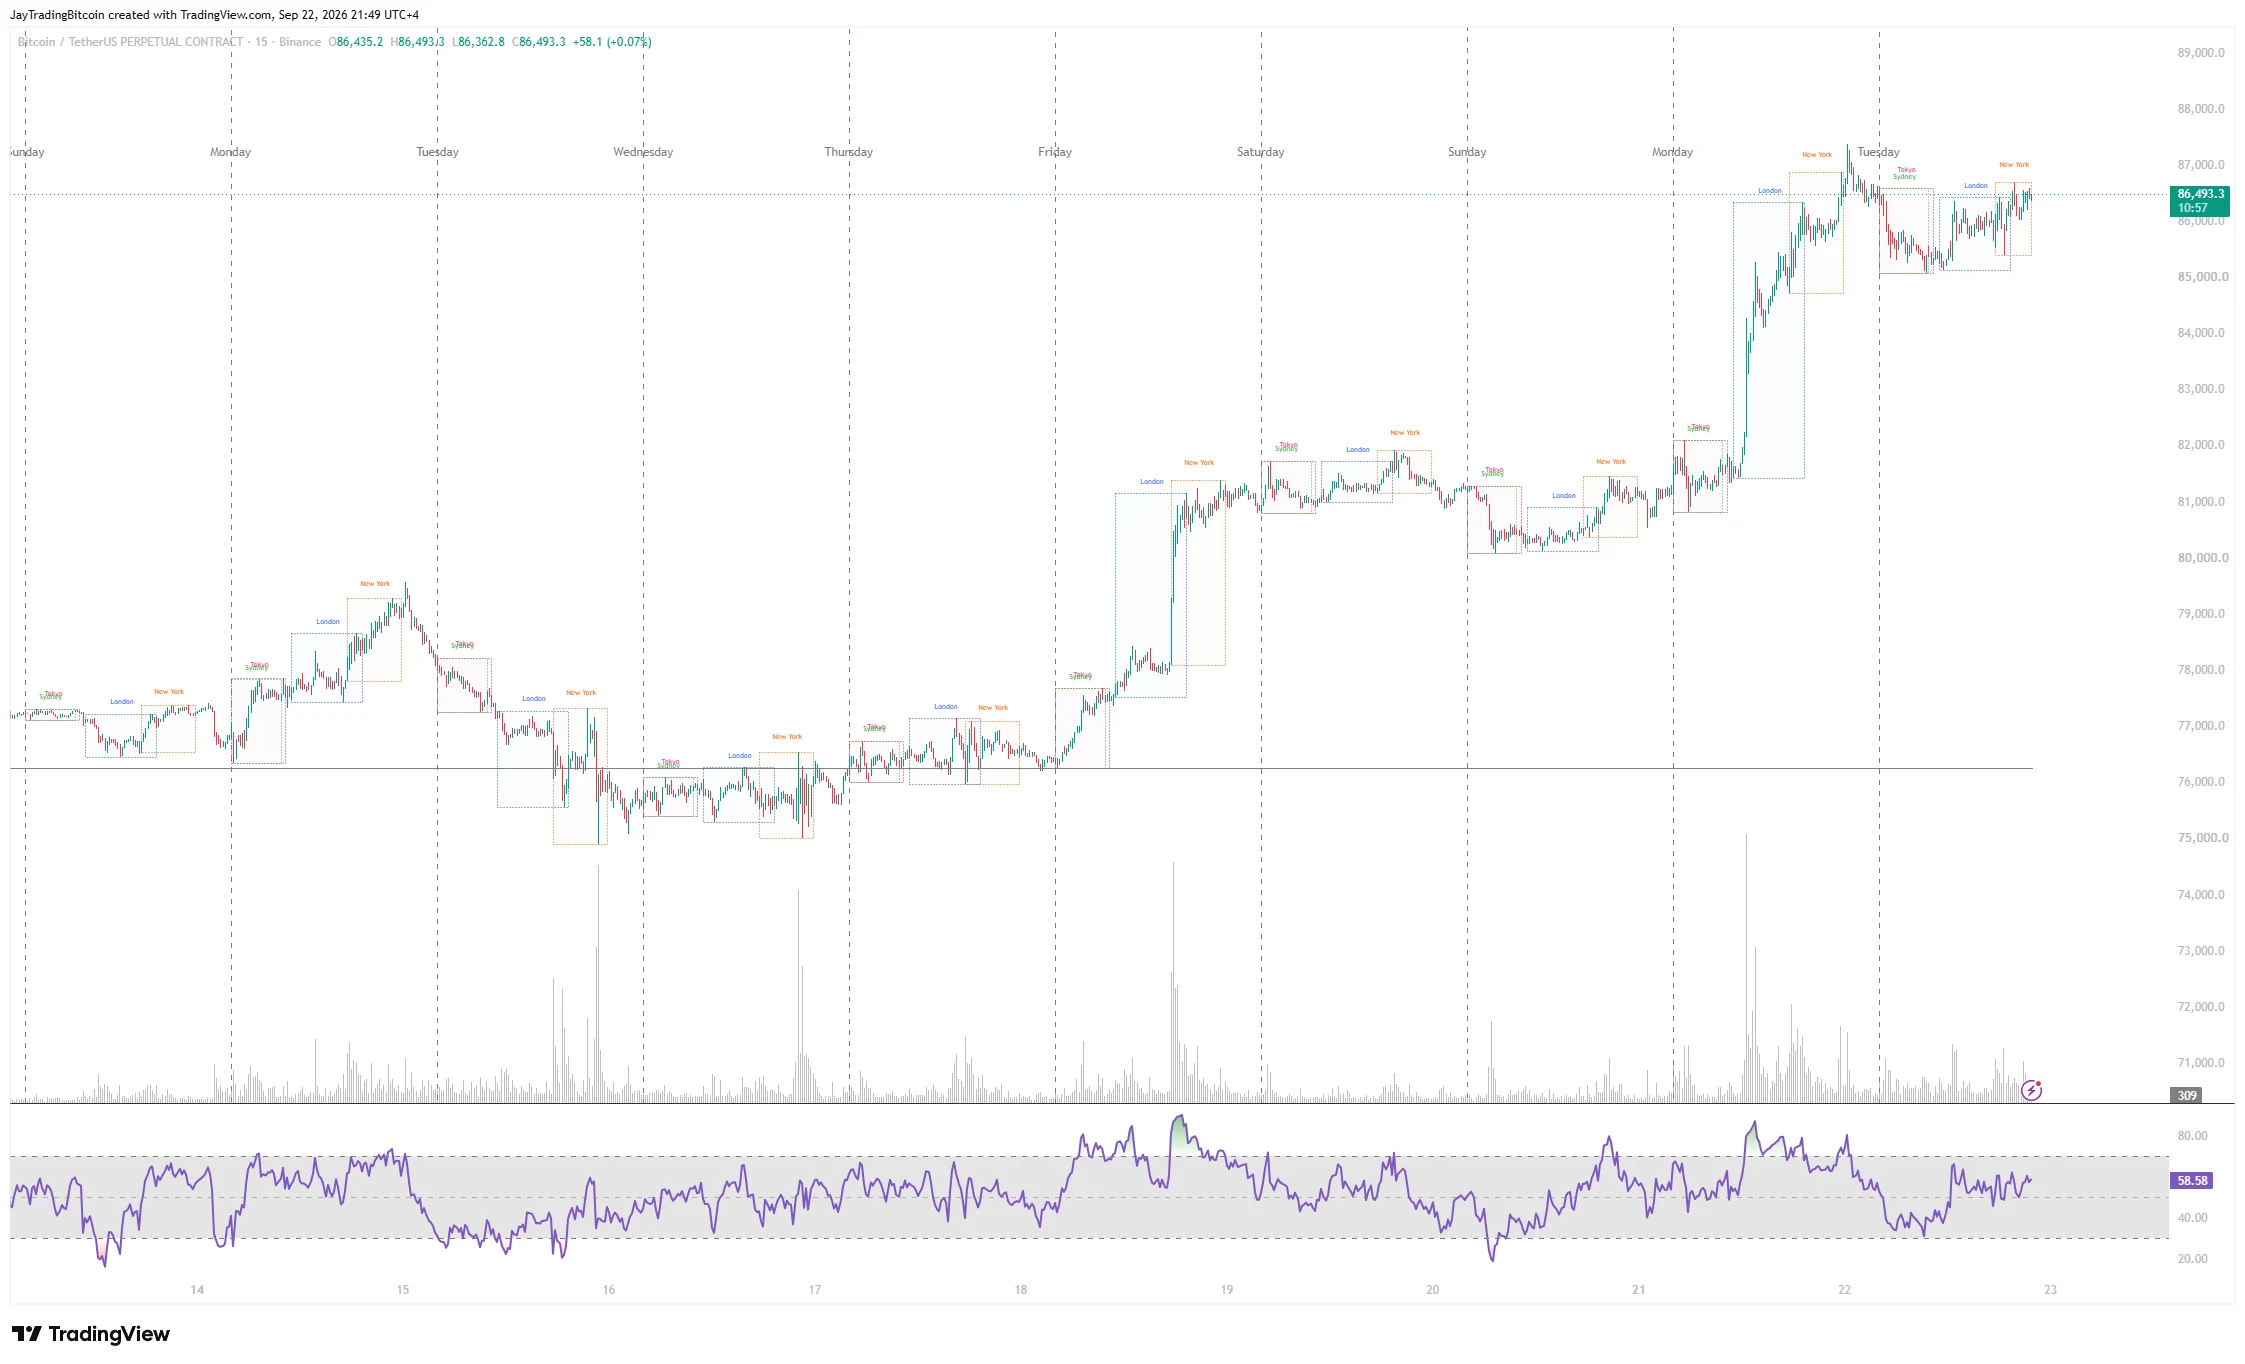Click the volume value label 309
This screenshot has height=1364, width=2245.
click(x=2187, y=1096)
